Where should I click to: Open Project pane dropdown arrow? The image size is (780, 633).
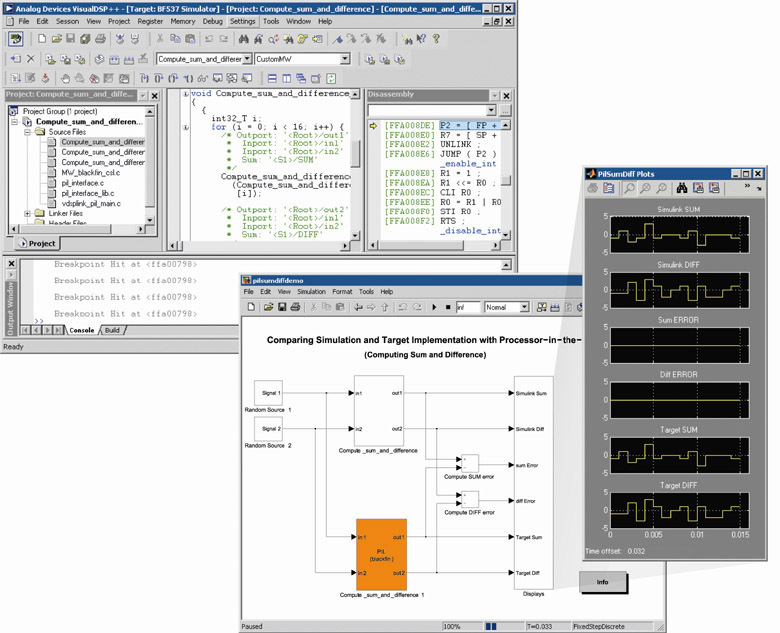tap(143, 95)
